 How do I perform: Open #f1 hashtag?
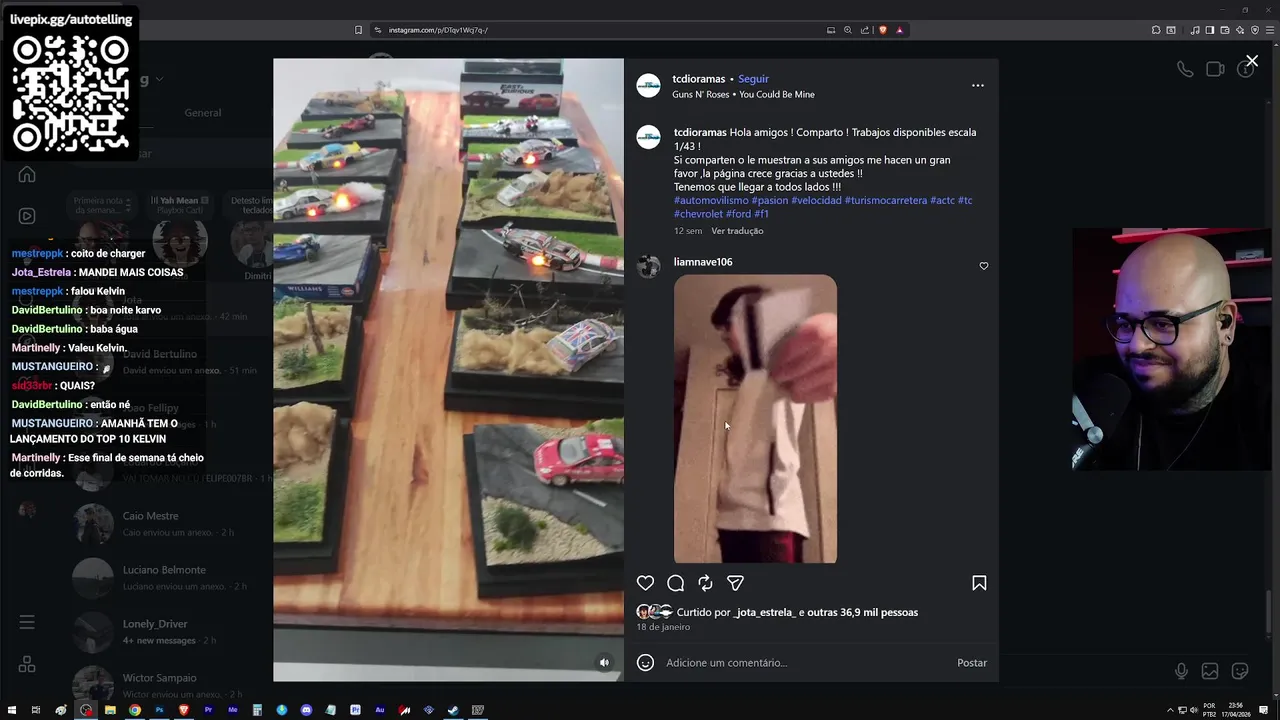761,214
